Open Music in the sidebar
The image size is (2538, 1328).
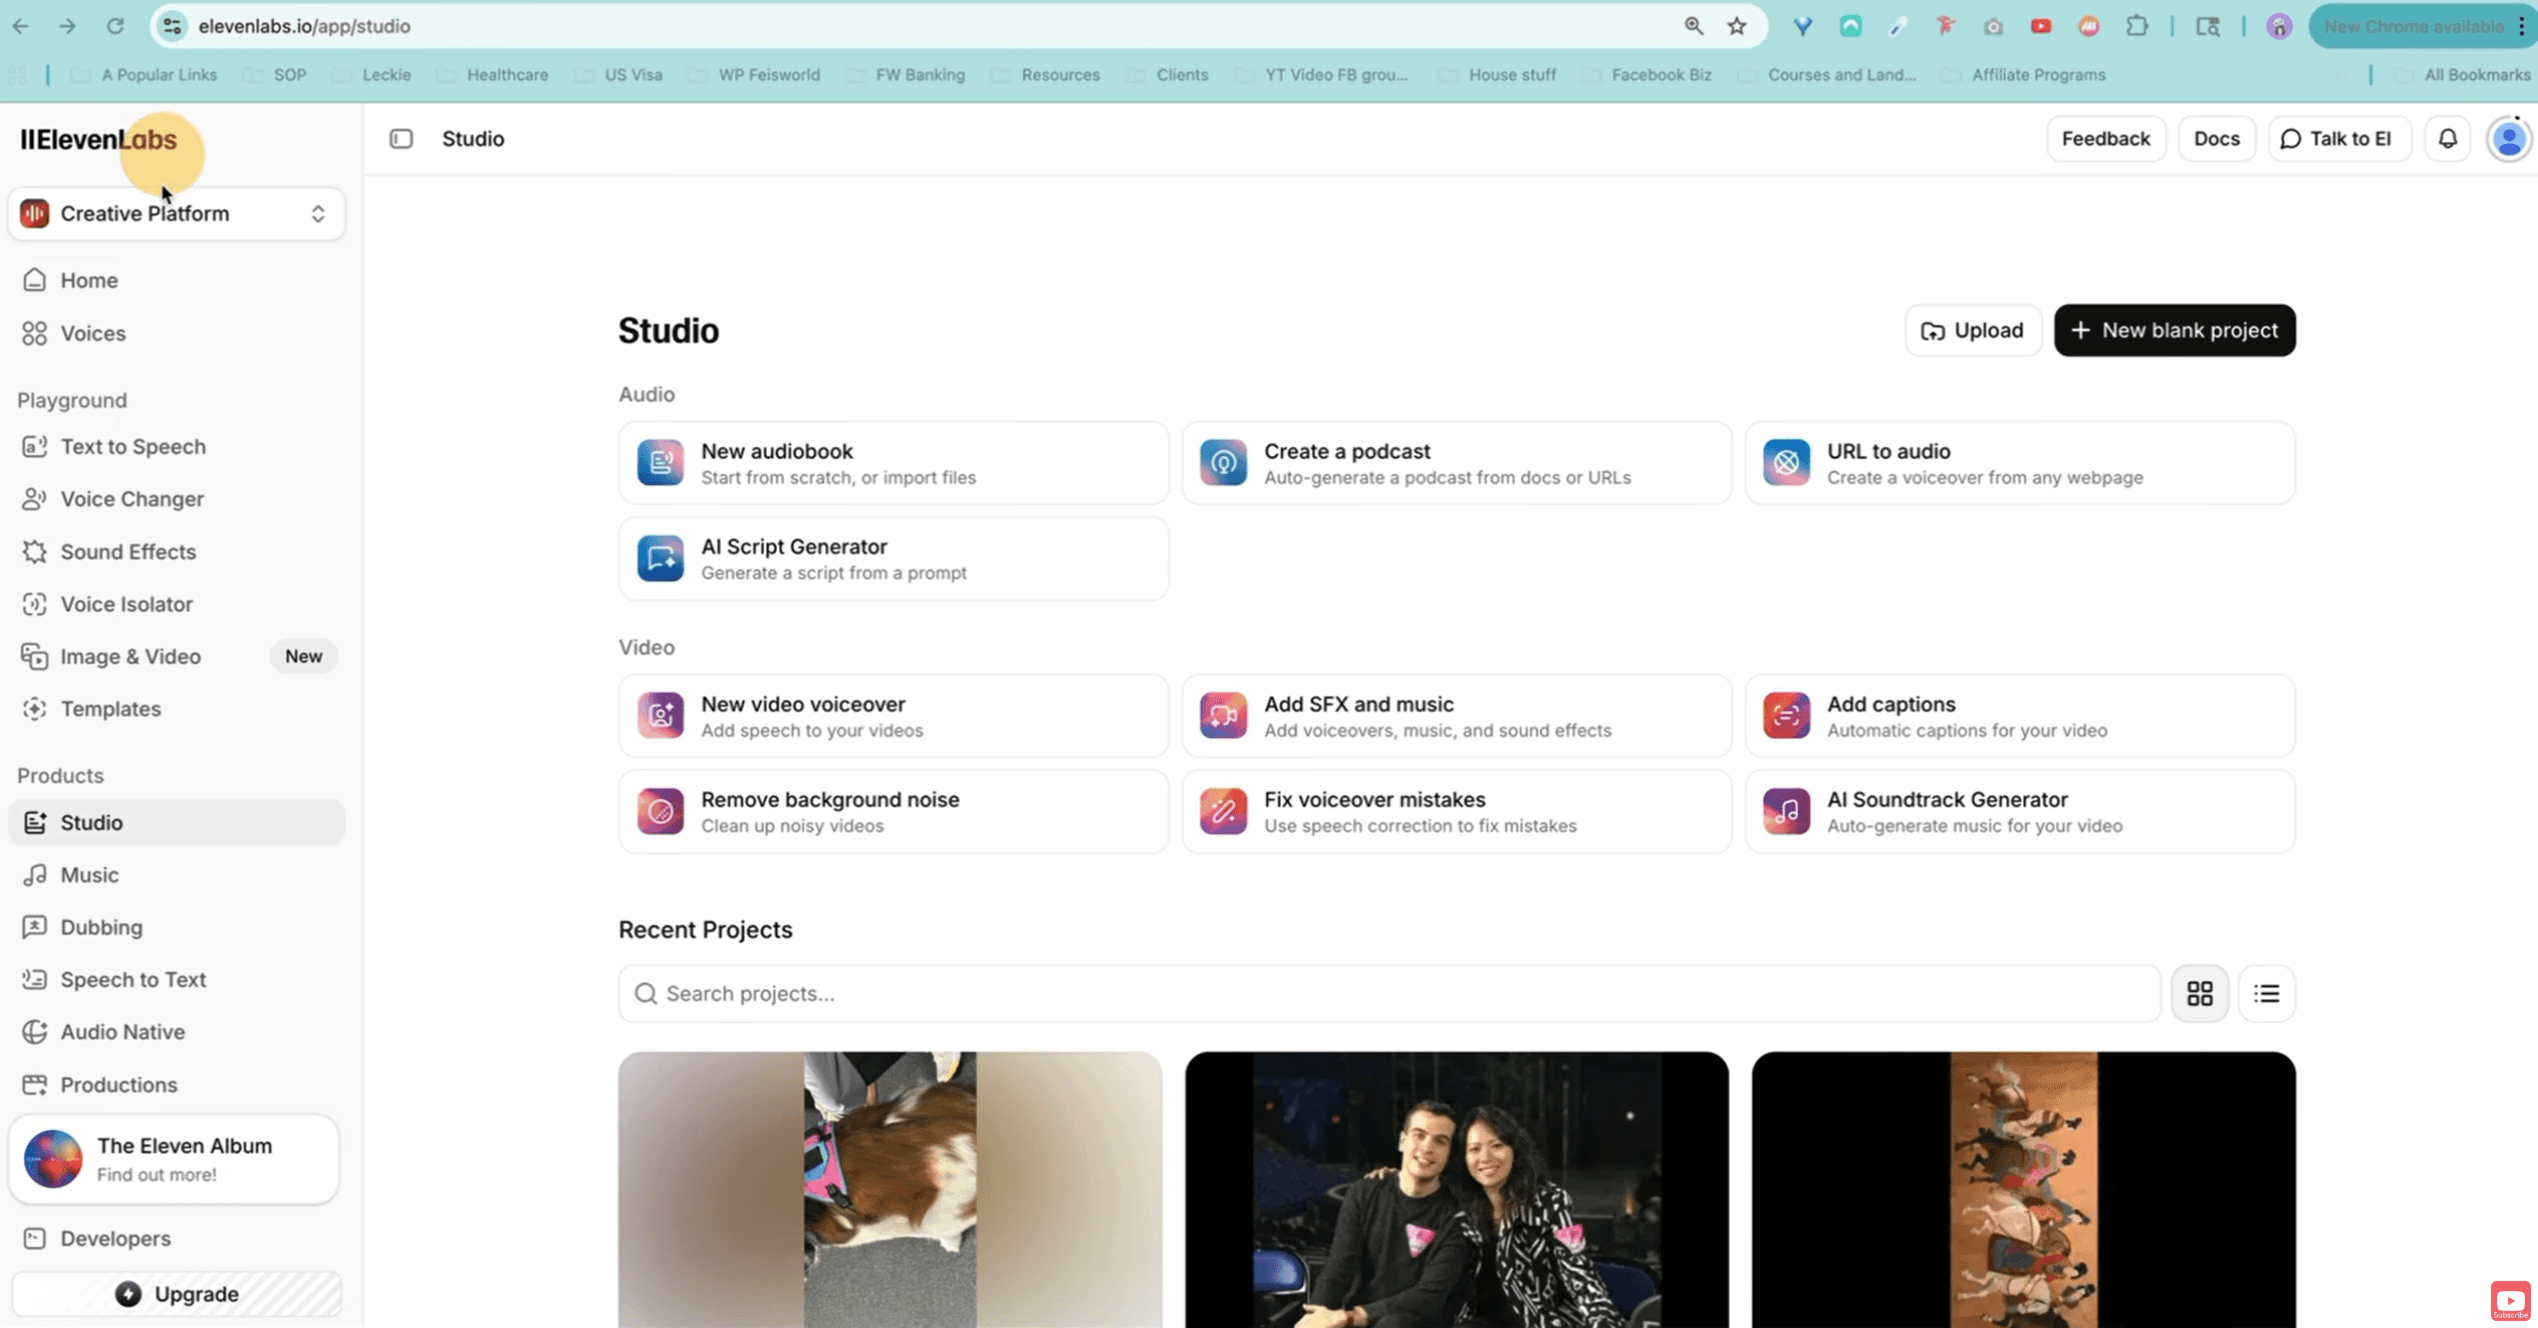coord(176,875)
